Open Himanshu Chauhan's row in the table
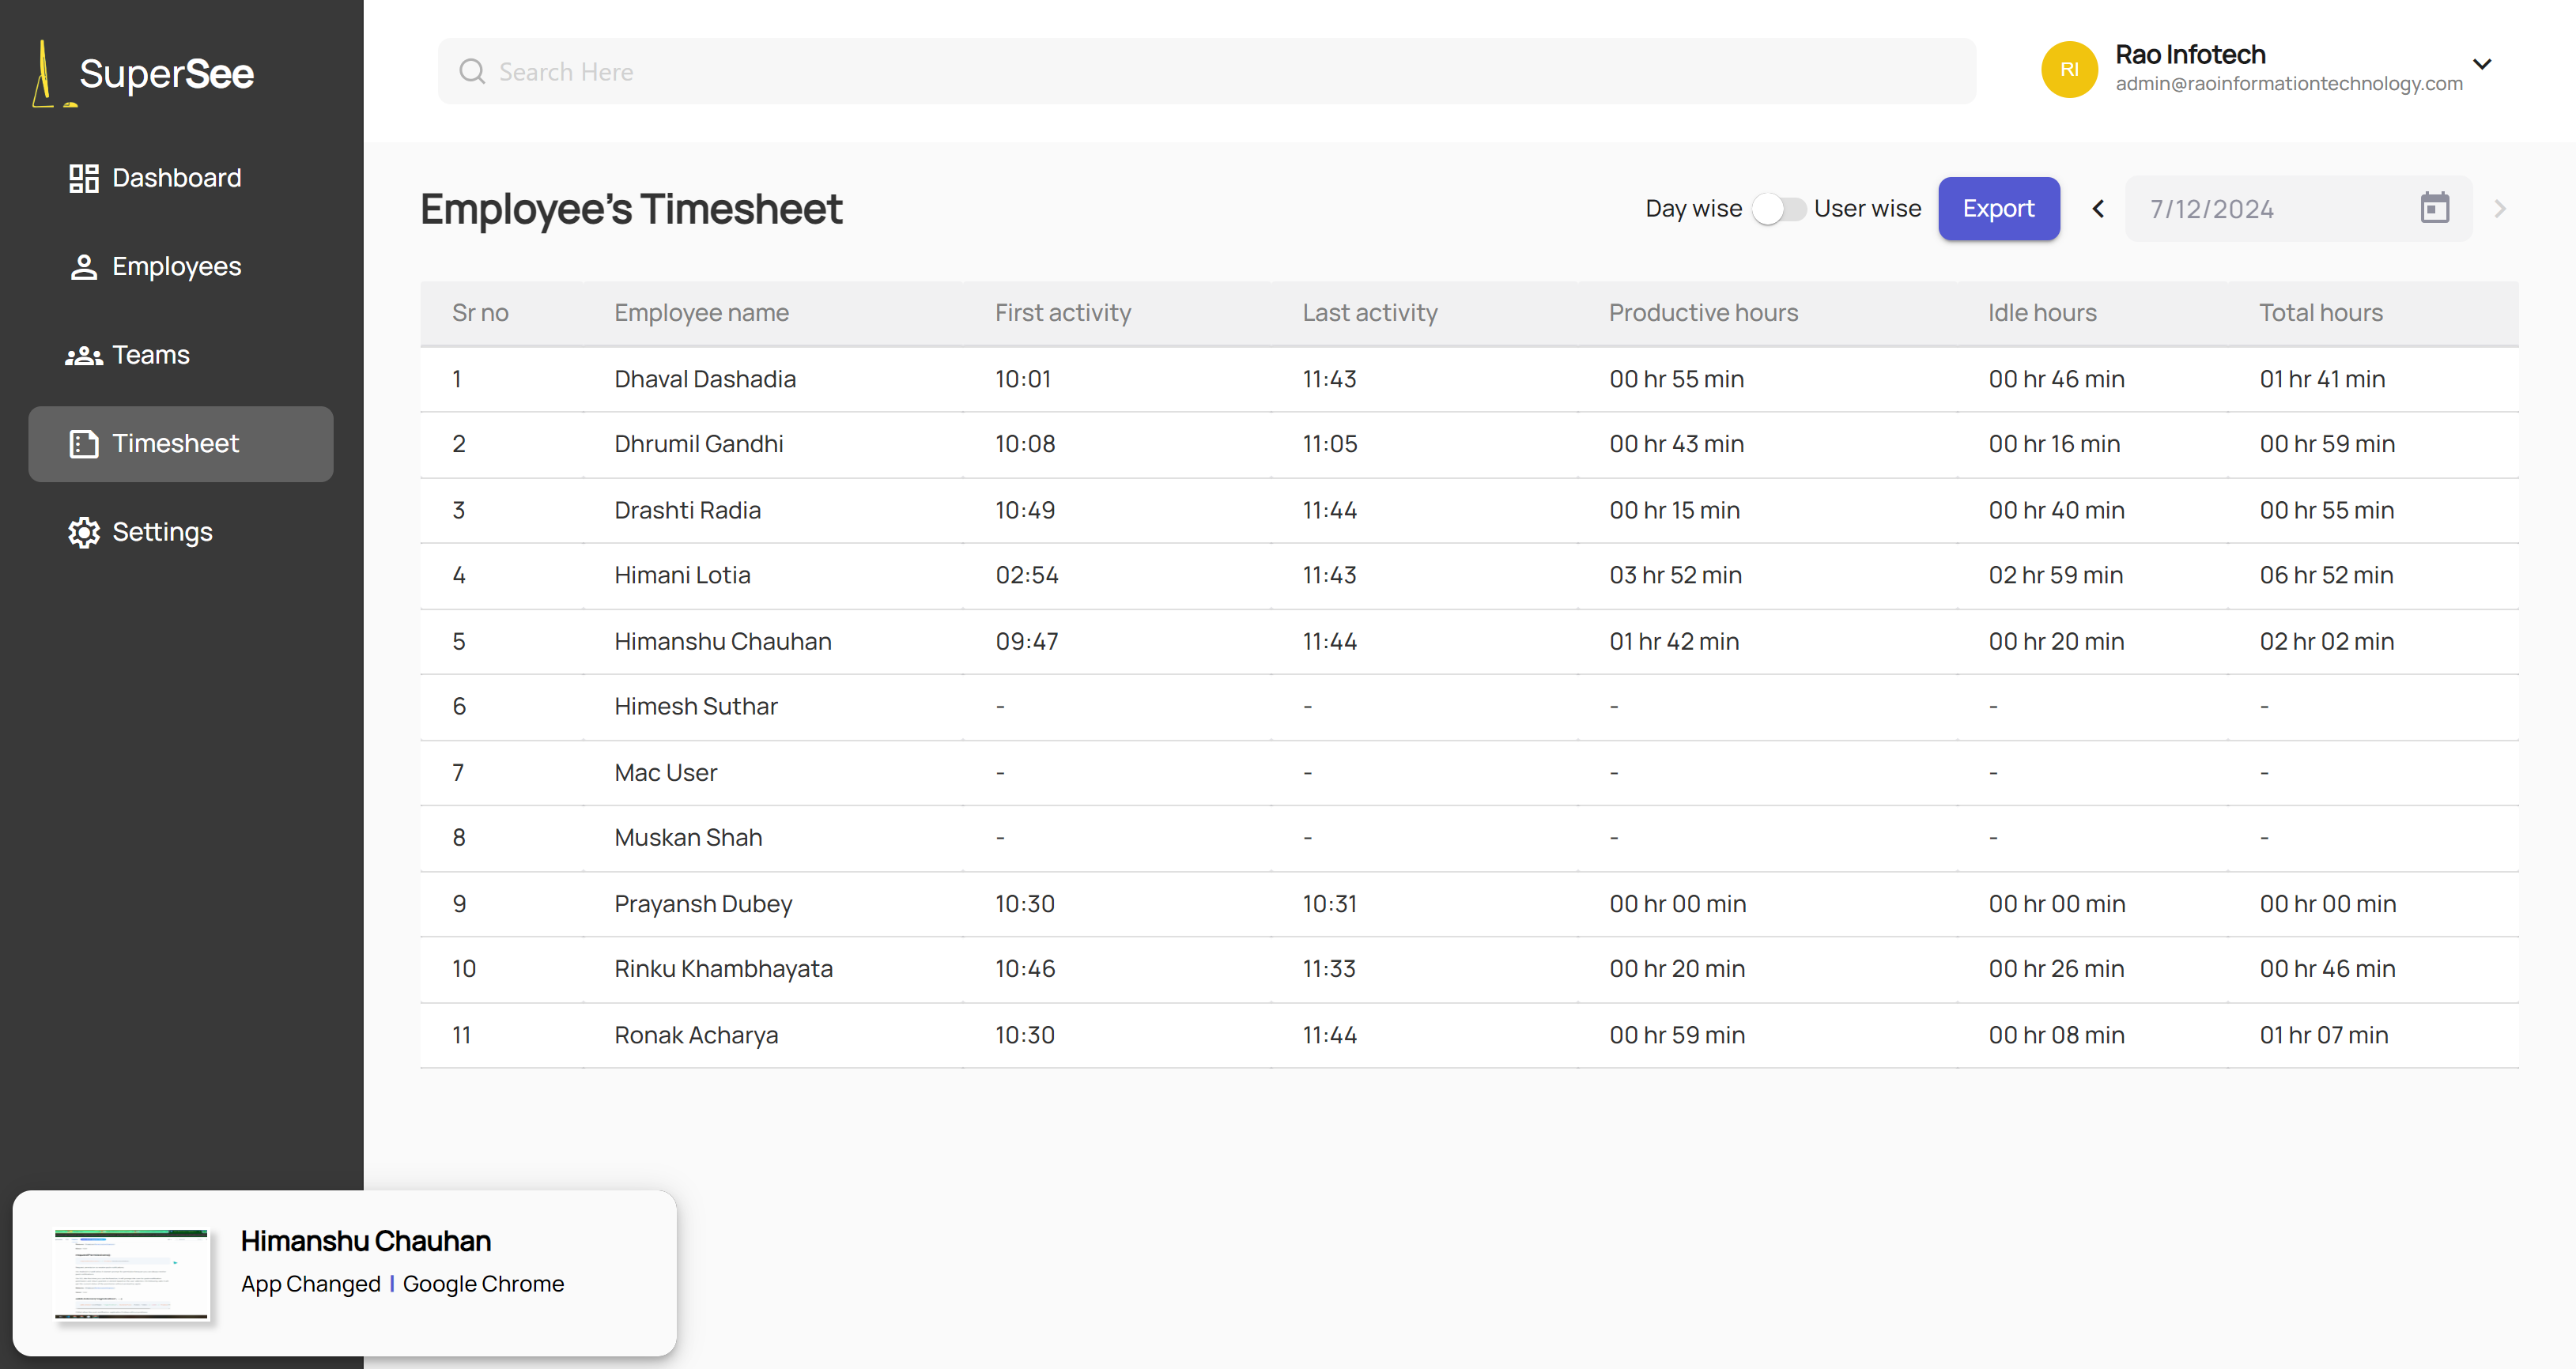Viewport: 2576px width, 1369px height. [x=722, y=641]
